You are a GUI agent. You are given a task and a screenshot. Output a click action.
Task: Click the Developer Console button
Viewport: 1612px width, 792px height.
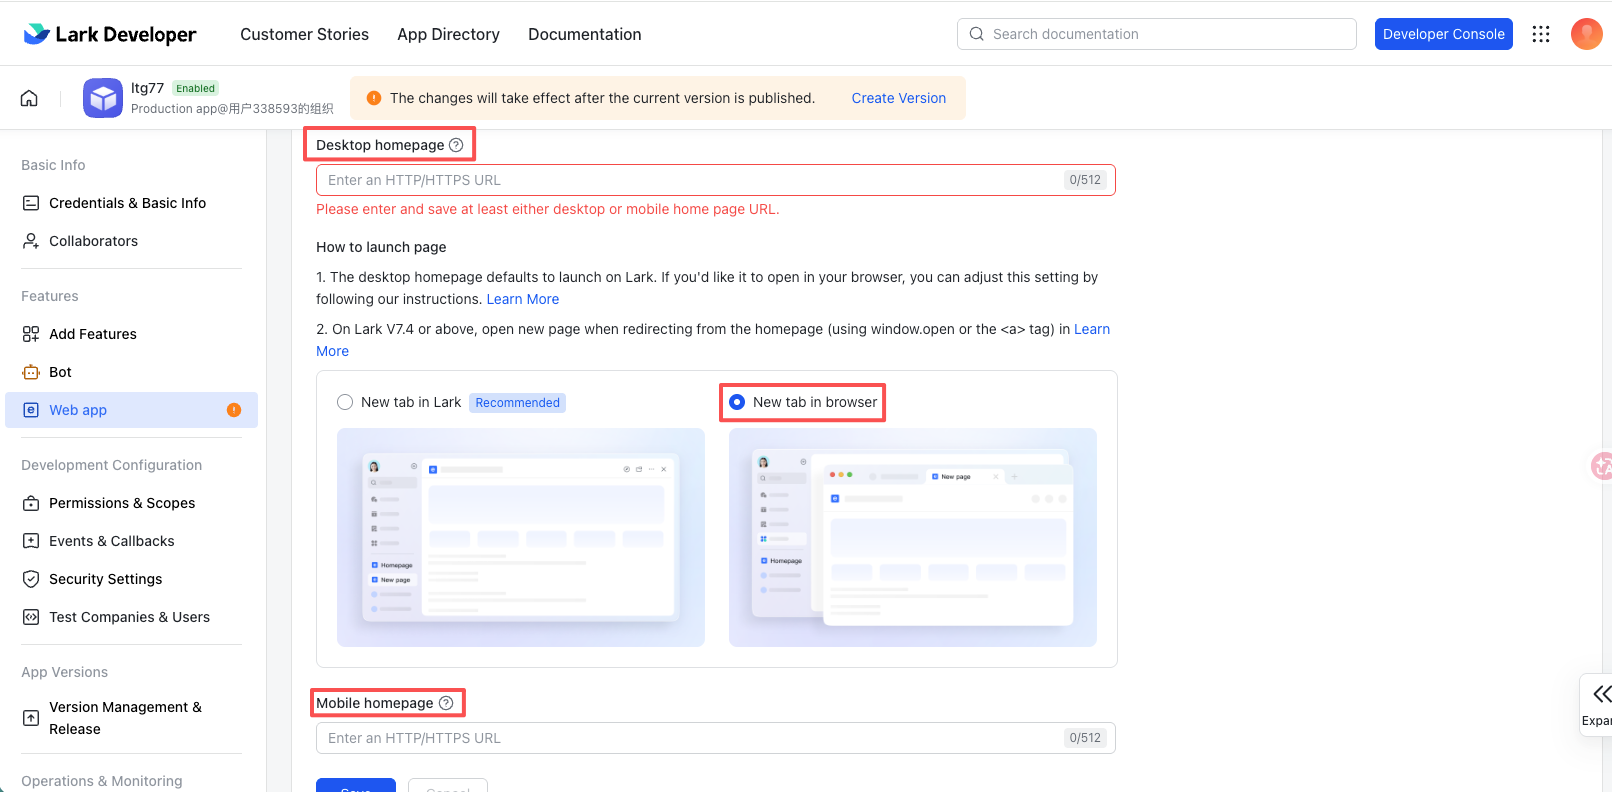(x=1443, y=34)
